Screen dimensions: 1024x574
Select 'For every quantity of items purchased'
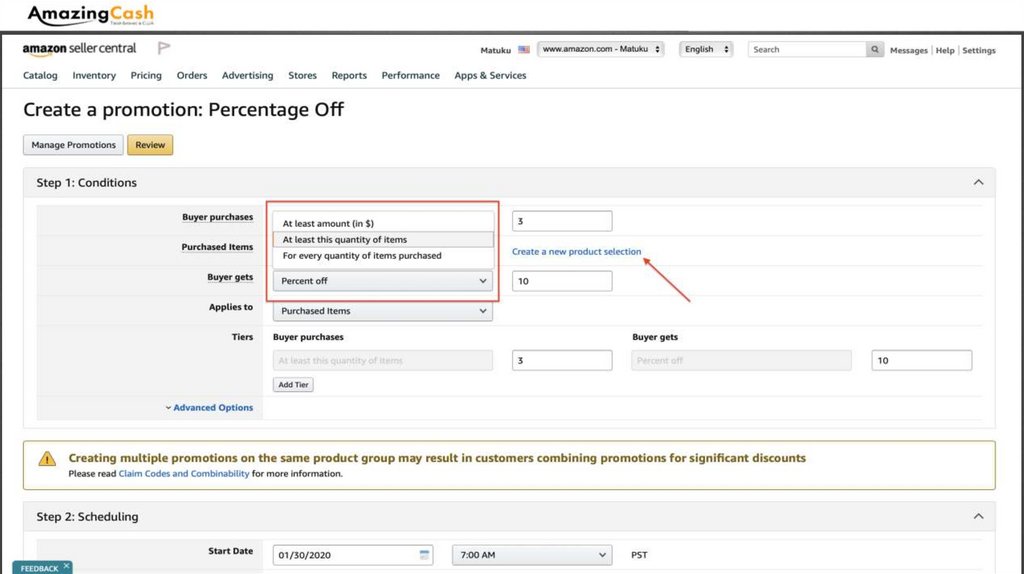coord(362,256)
